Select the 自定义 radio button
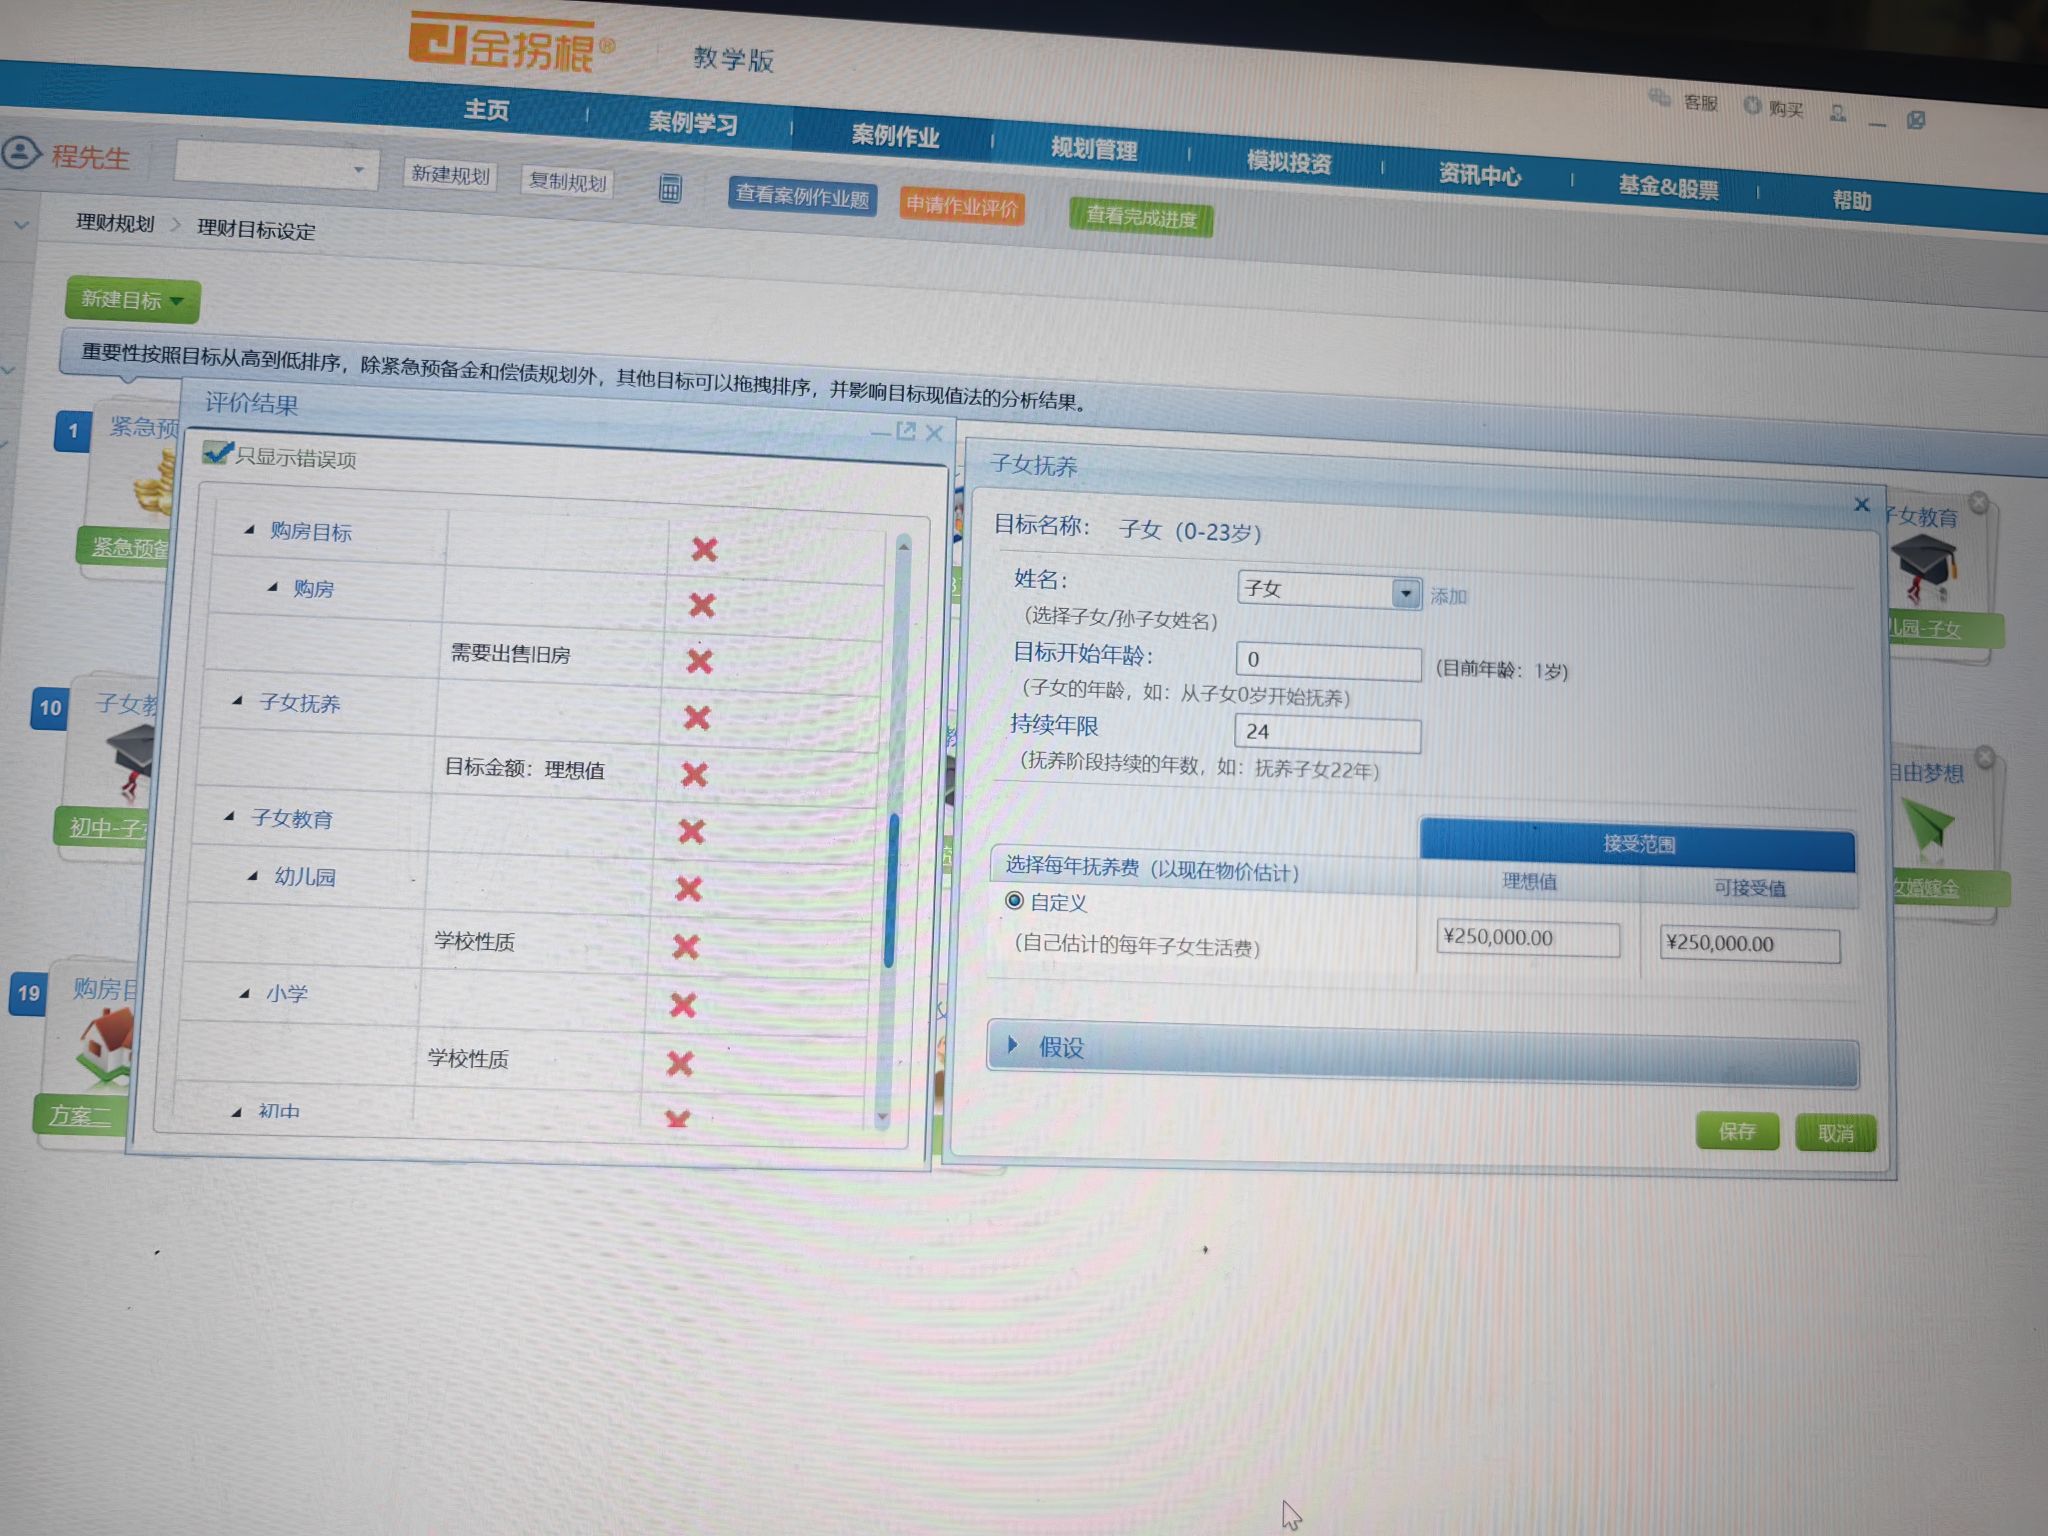The height and width of the screenshot is (1536, 2048). coord(1014,900)
